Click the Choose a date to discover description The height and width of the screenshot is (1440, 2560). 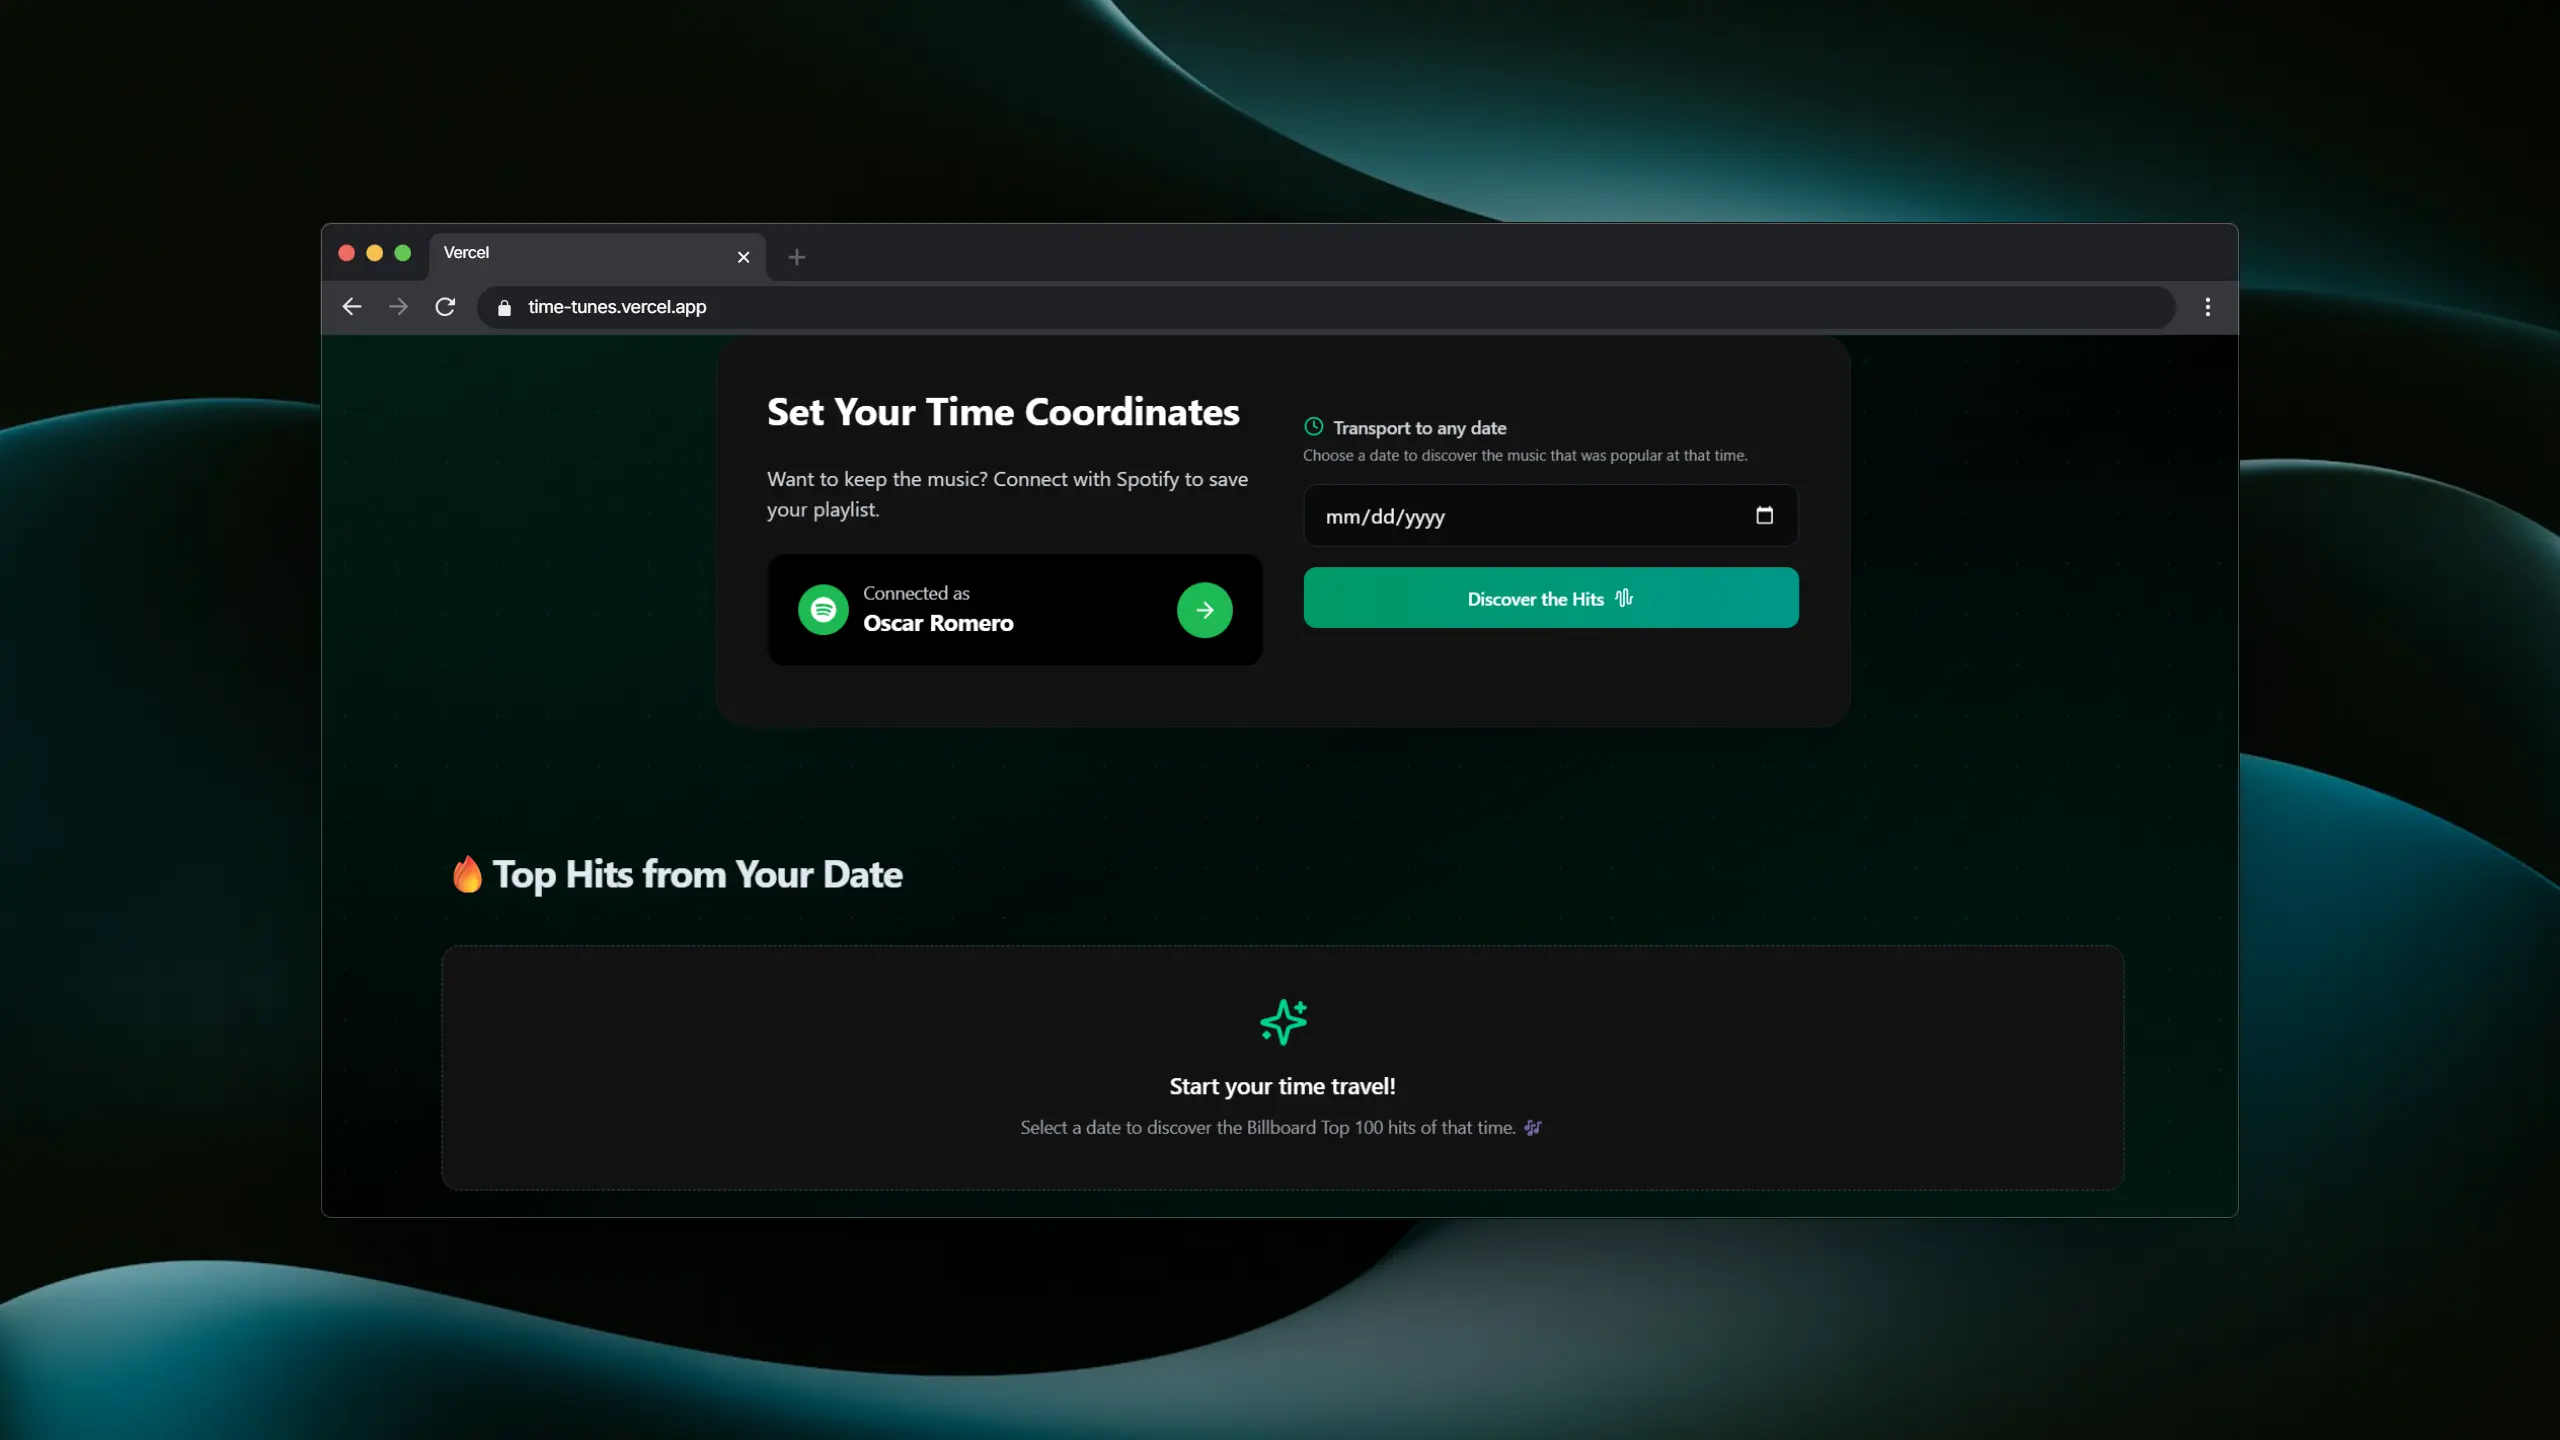point(1525,456)
